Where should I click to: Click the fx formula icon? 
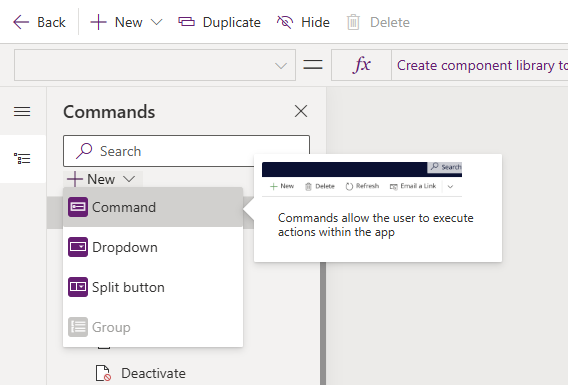[x=362, y=65]
